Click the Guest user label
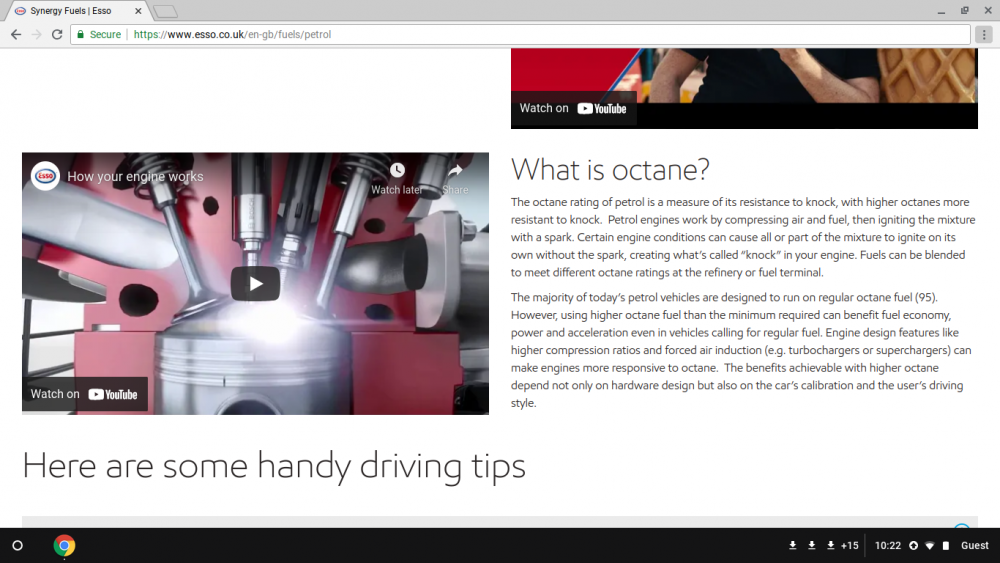This screenshot has height=563, width=1000. coord(974,546)
